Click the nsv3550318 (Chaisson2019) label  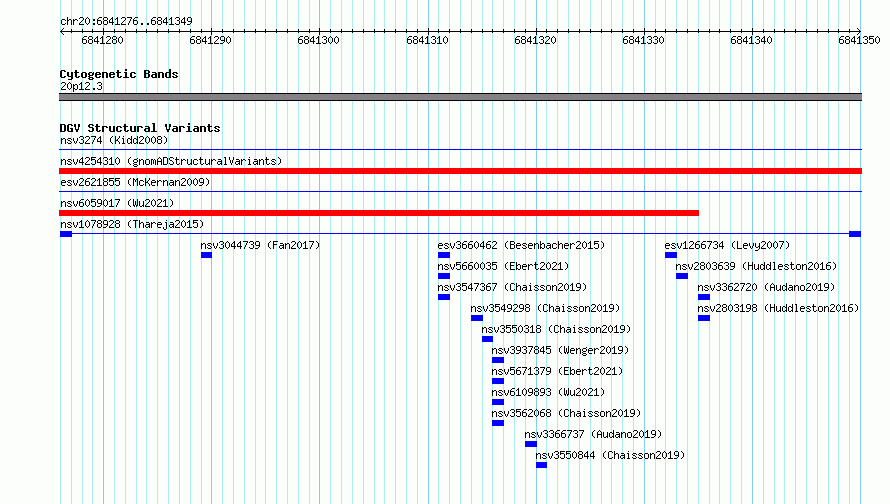click(x=556, y=329)
